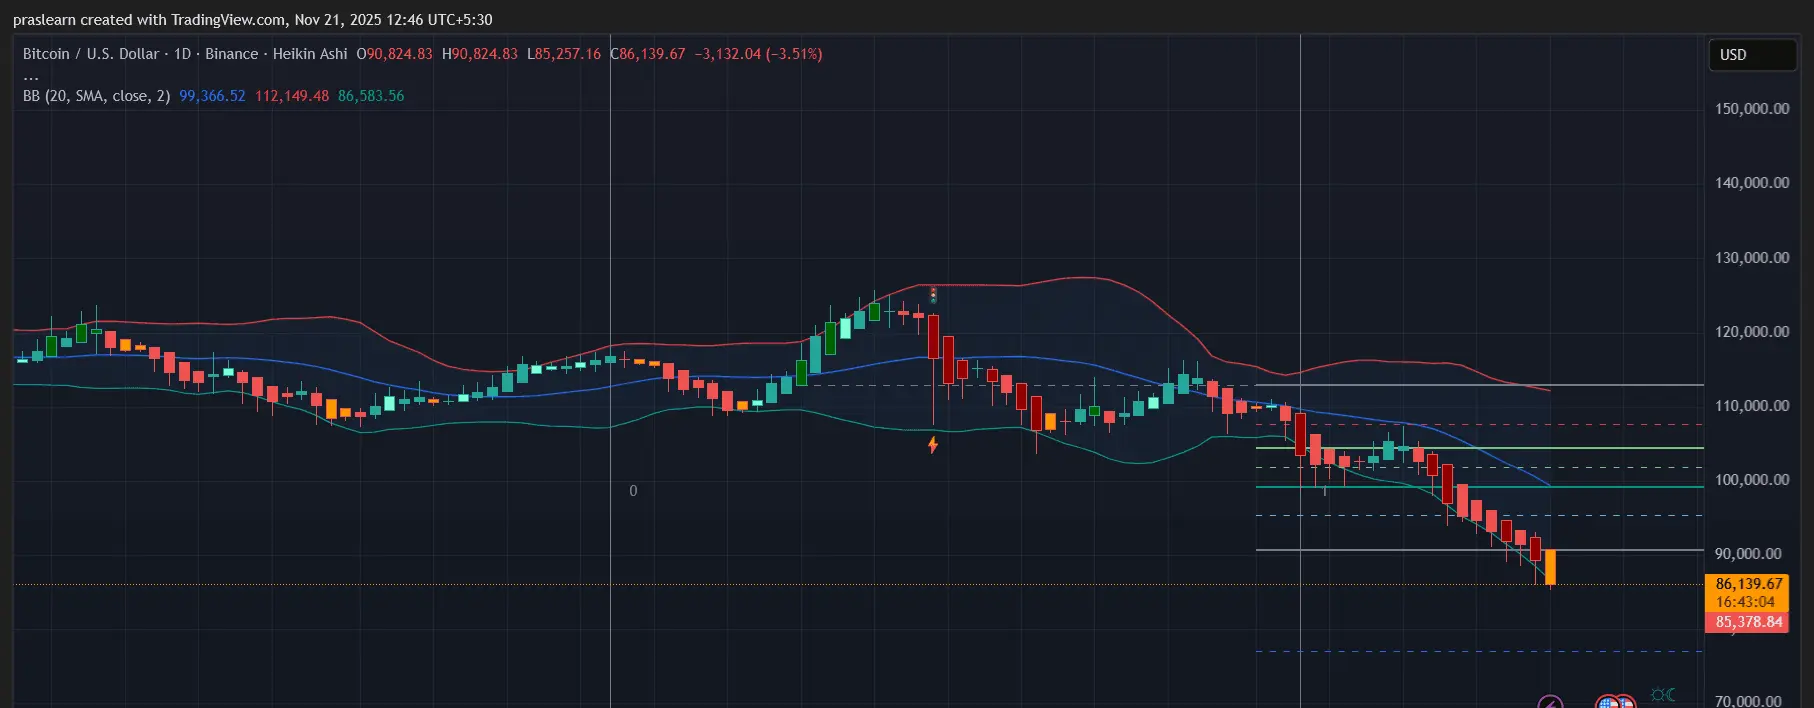Click the orange 86,139.67 current price label
This screenshot has width=1814, height=708.
(1749, 584)
